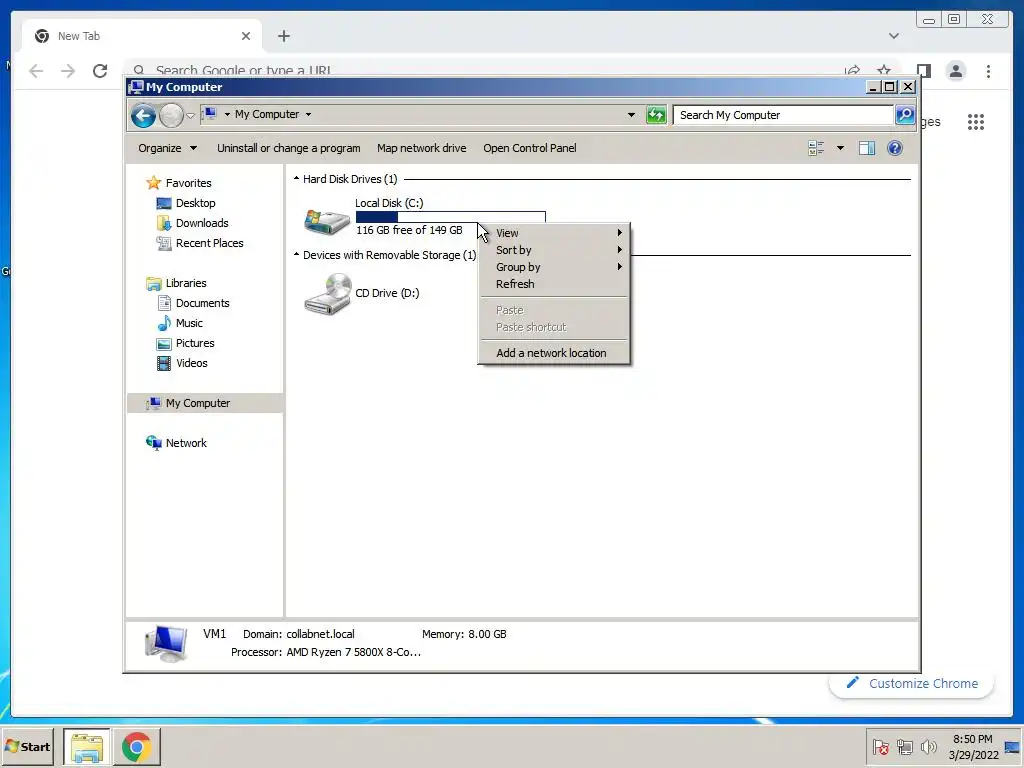Viewport: 1024px width, 768px height.
Task: Click Open Control Panel
Action: click(530, 148)
